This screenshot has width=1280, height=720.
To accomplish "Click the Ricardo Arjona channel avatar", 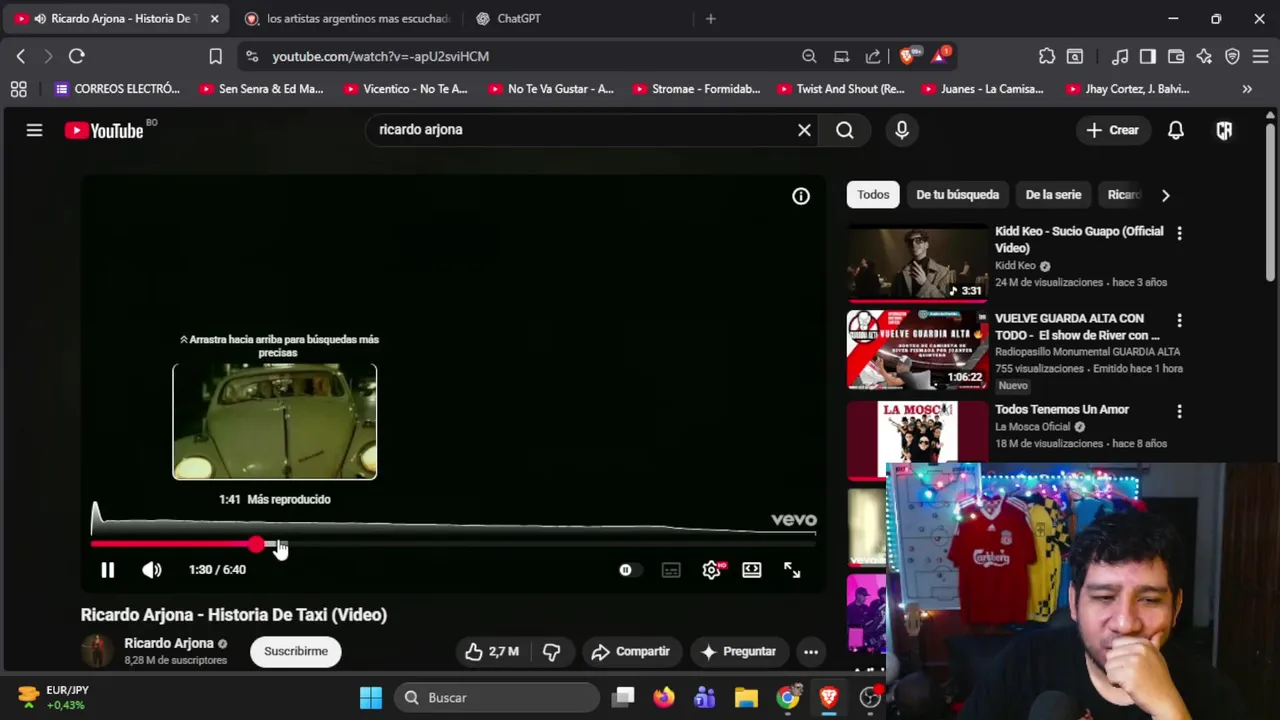I will (97, 651).
